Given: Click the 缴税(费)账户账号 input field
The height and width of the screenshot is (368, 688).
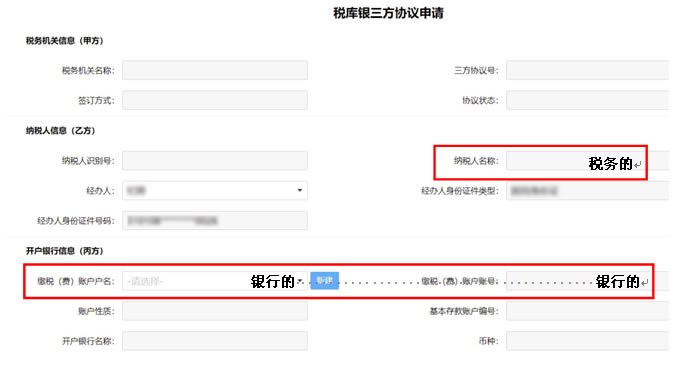Looking at the screenshot, I should pyautogui.click(x=588, y=281).
